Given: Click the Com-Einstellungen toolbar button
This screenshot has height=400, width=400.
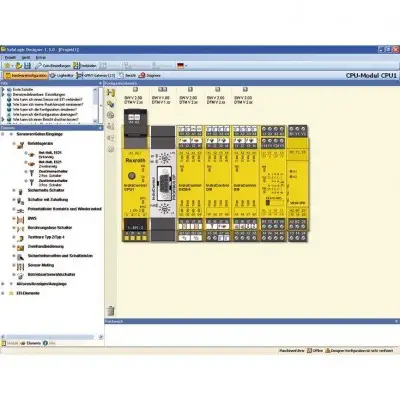Looking at the screenshot, I should pyautogui.click(x=53, y=66).
